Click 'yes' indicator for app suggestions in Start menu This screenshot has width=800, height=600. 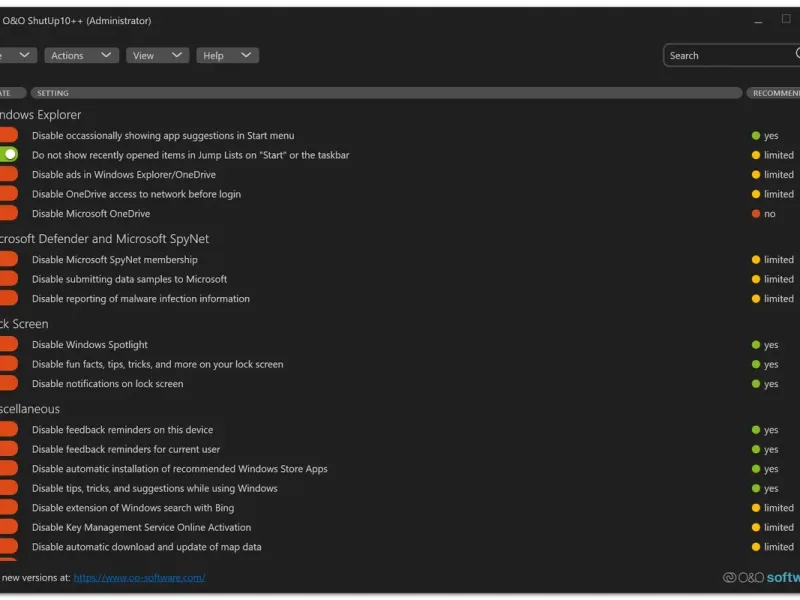click(x=765, y=135)
